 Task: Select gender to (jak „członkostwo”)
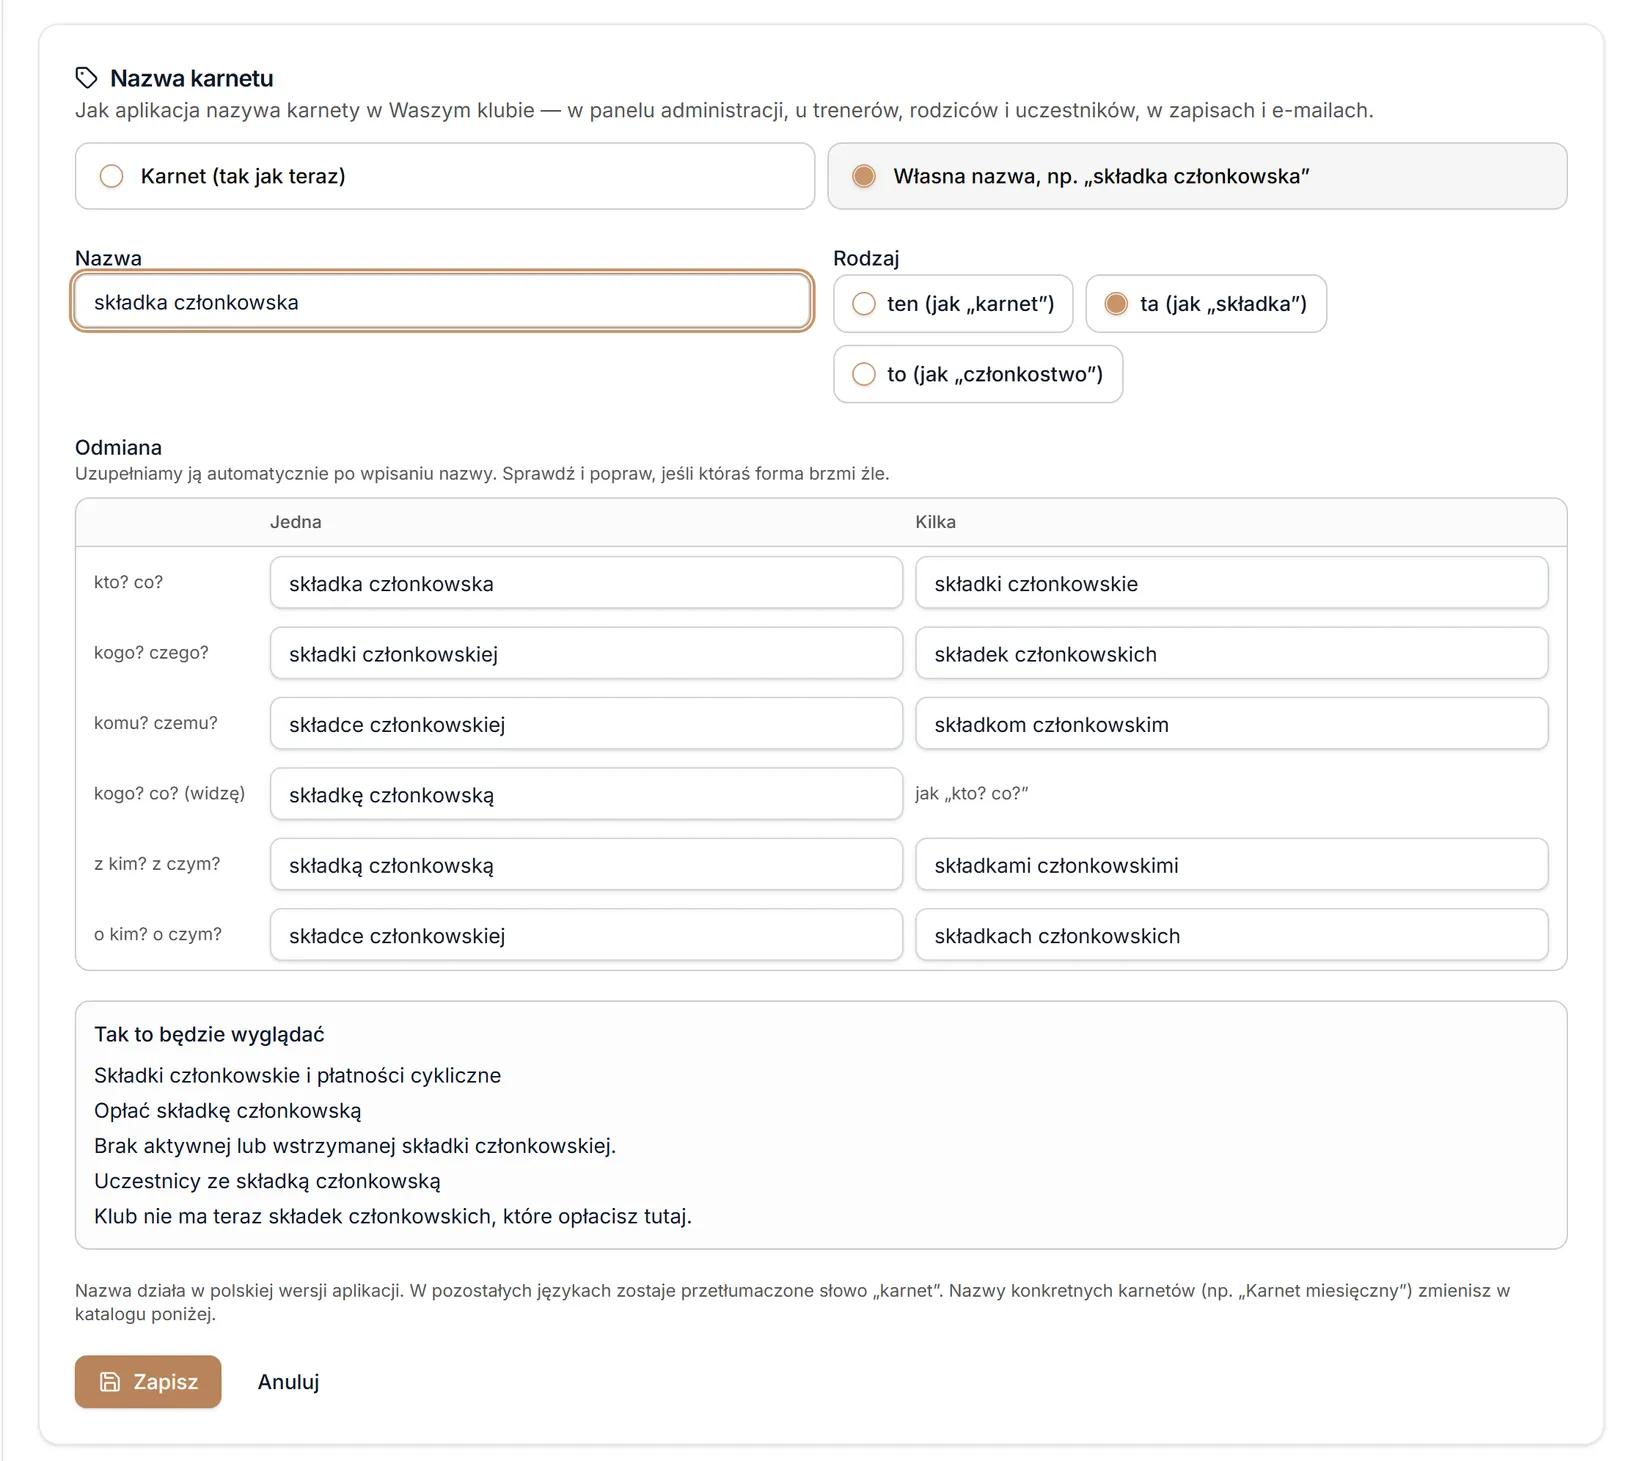pos(978,374)
